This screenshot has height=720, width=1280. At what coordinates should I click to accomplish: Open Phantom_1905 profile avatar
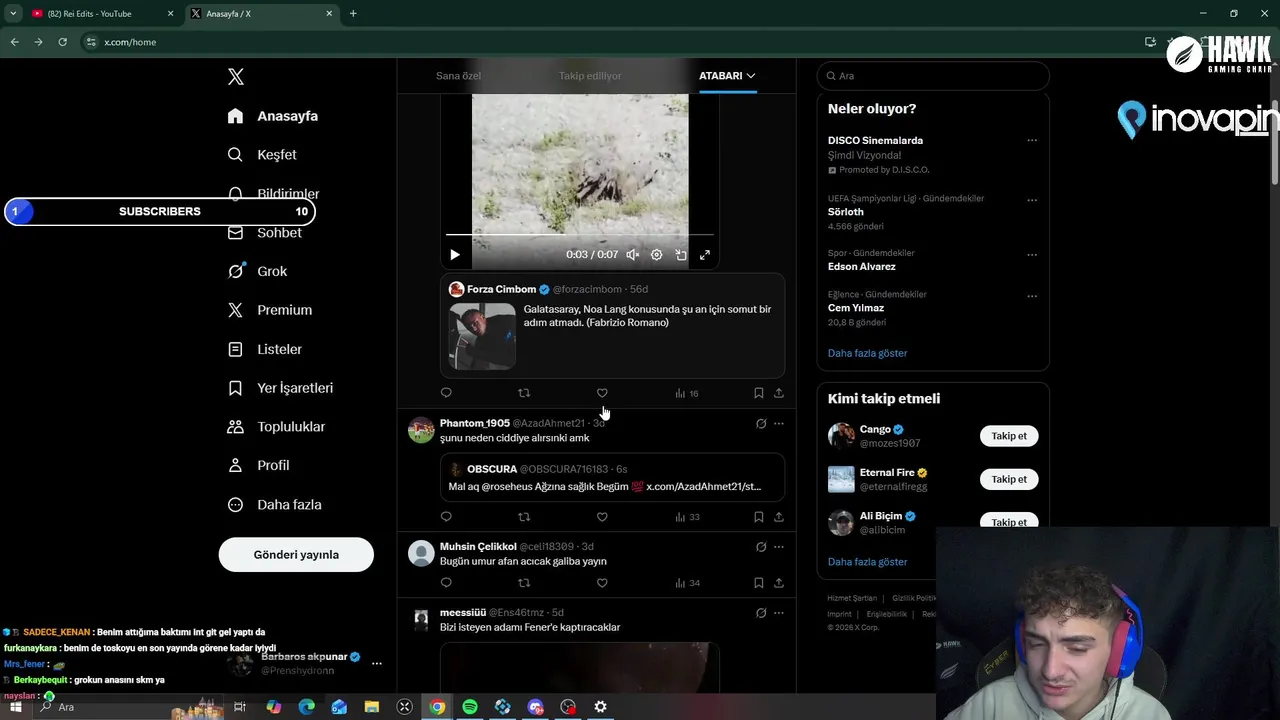point(421,430)
